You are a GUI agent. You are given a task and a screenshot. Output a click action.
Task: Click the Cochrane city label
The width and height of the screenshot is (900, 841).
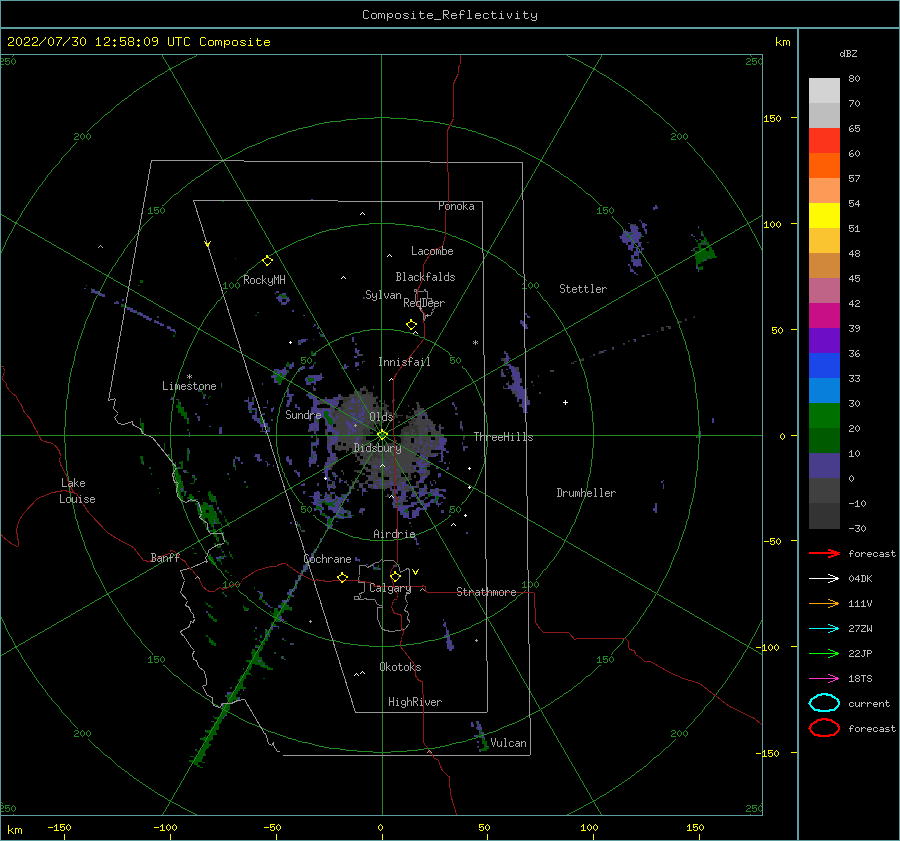327,559
